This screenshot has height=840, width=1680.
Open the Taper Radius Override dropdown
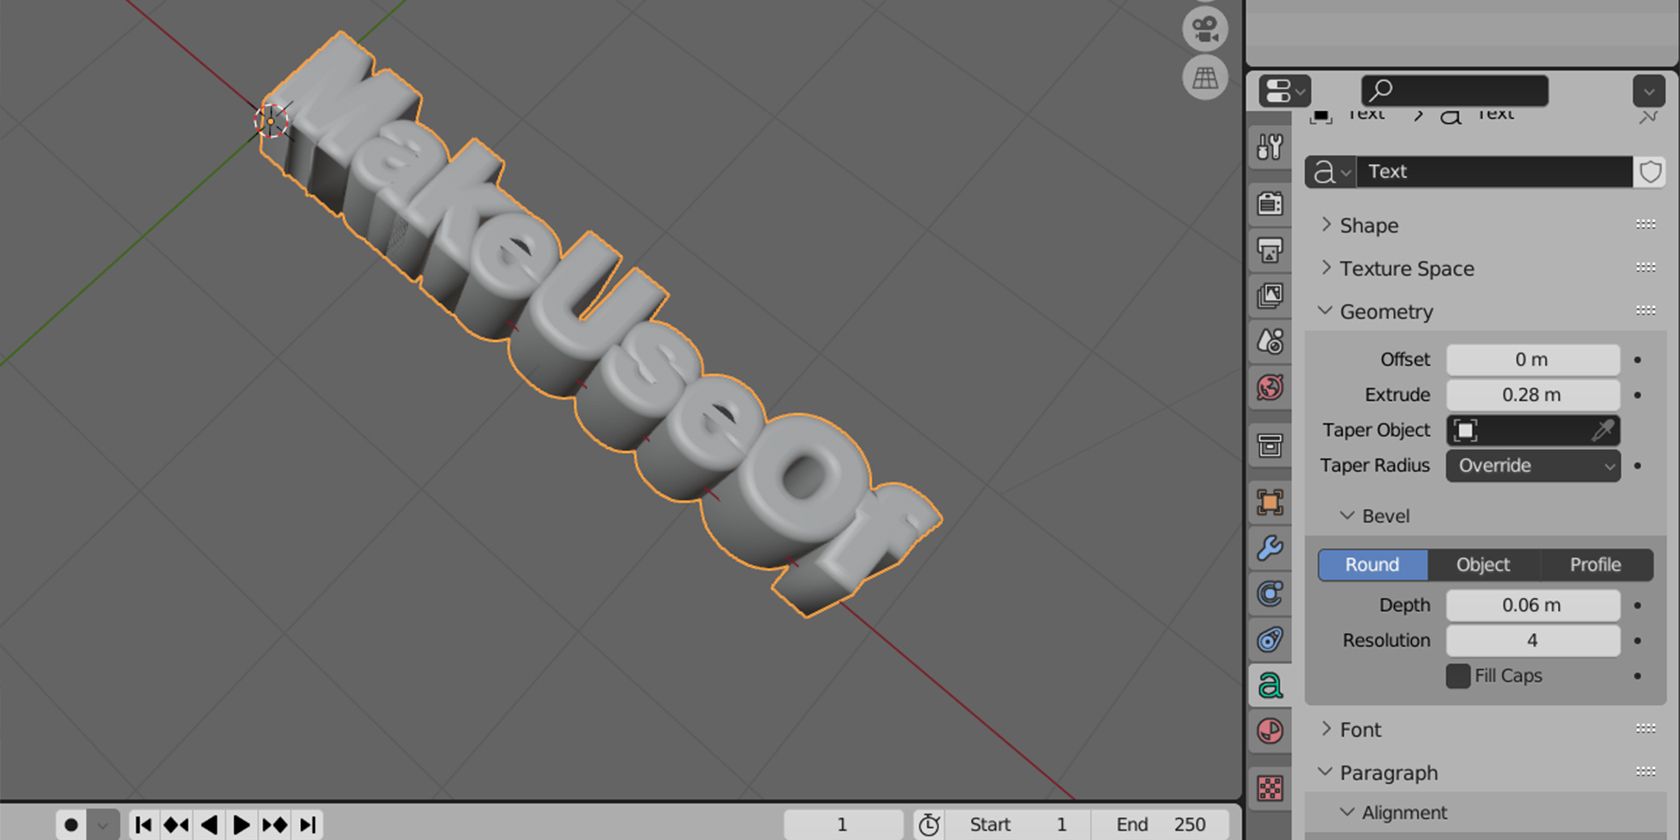pyautogui.click(x=1533, y=465)
